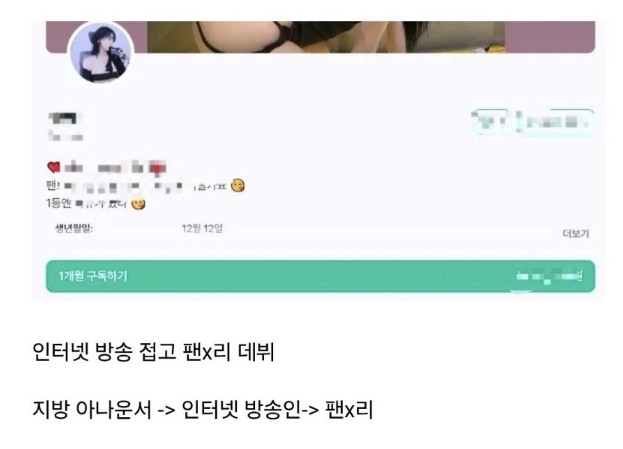Select the blurred display name text
This screenshot has height=449, width=623.
pyautogui.click(x=65, y=118)
